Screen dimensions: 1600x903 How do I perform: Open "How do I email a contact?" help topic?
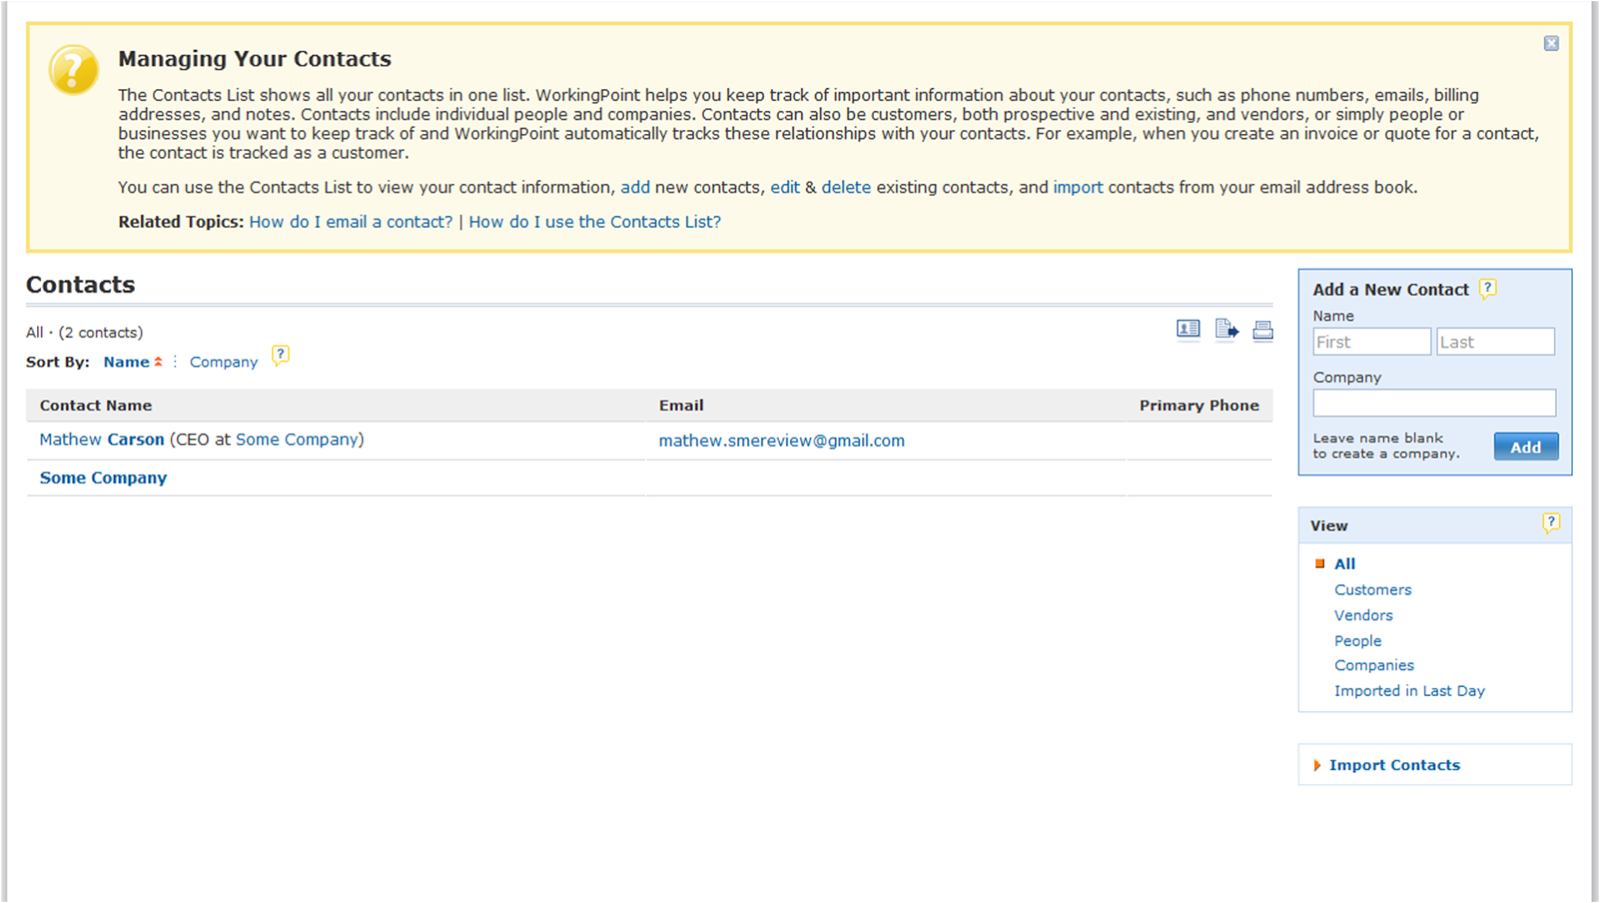click(350, 221)
